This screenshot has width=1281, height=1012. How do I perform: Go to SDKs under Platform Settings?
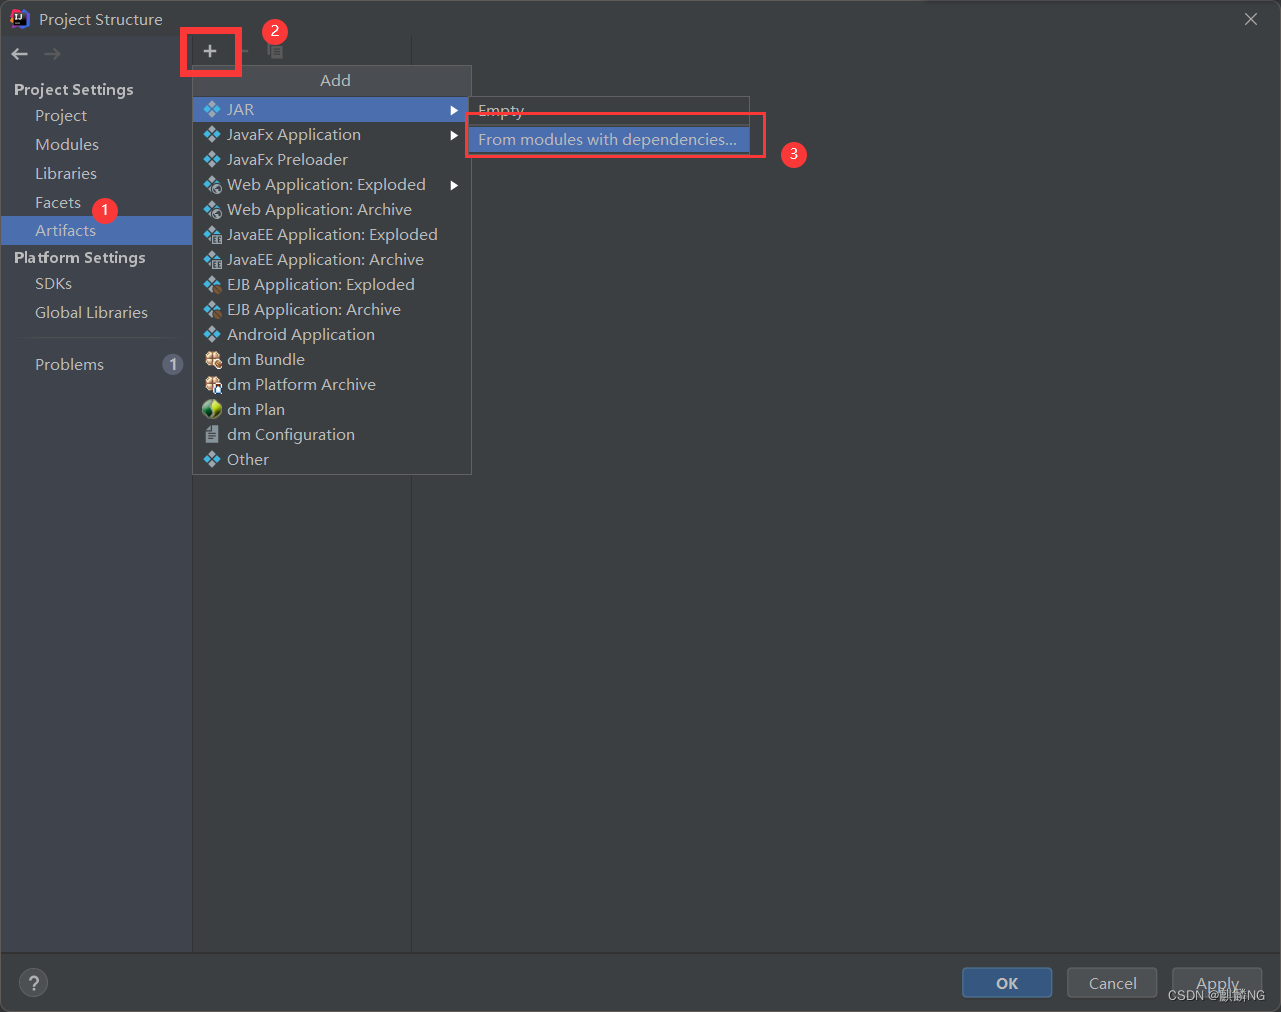pyautogui.click(x=54, y=284)
